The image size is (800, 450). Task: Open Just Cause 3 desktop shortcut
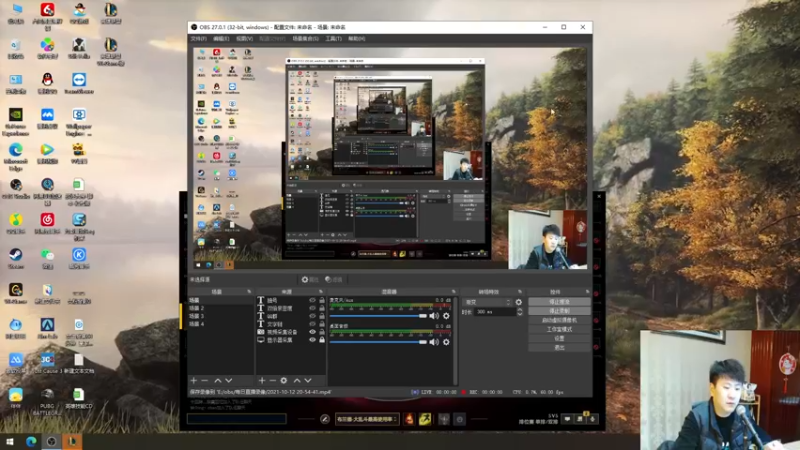pos(47,363)
